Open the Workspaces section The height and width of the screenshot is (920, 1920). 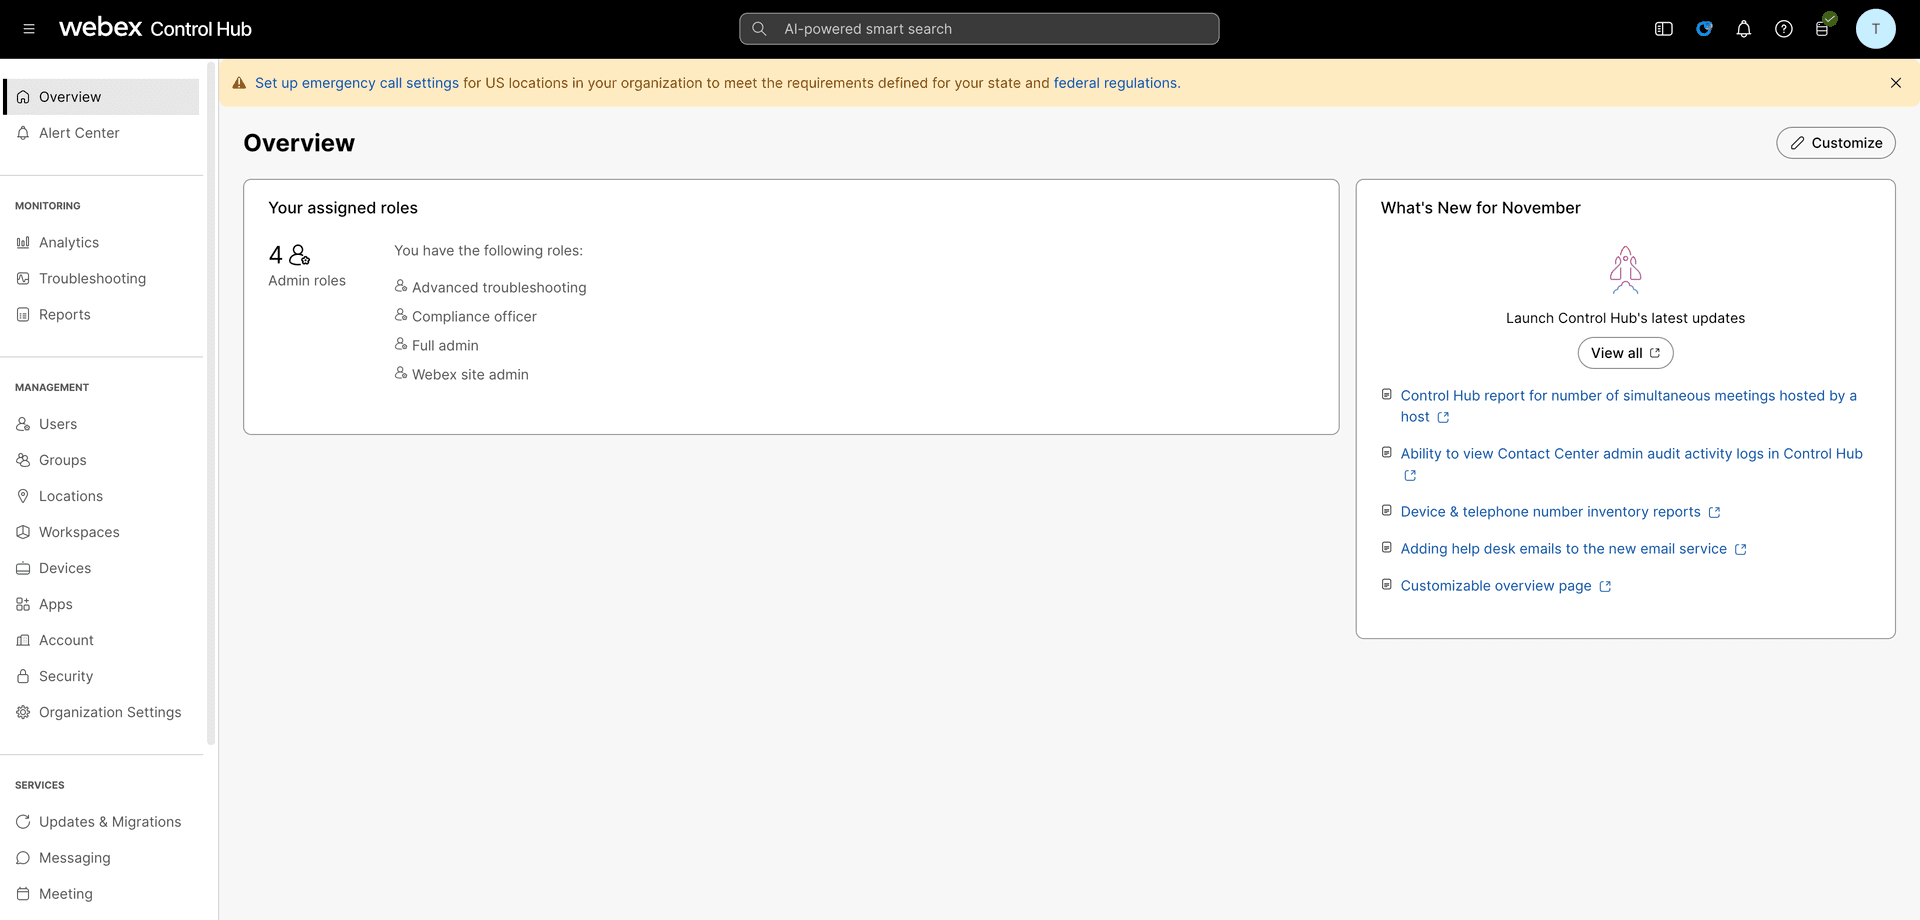tap(79, 532)
